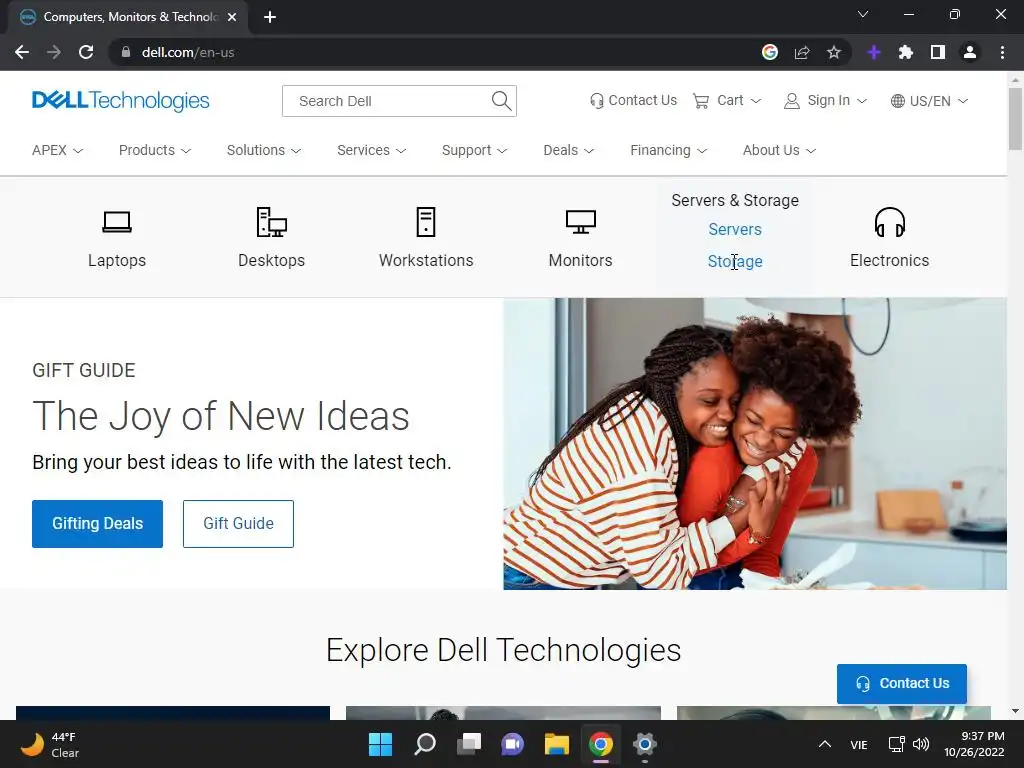Open the US/EN region selector
Viewport: 1024px width, 768px height.
[929, 101]
